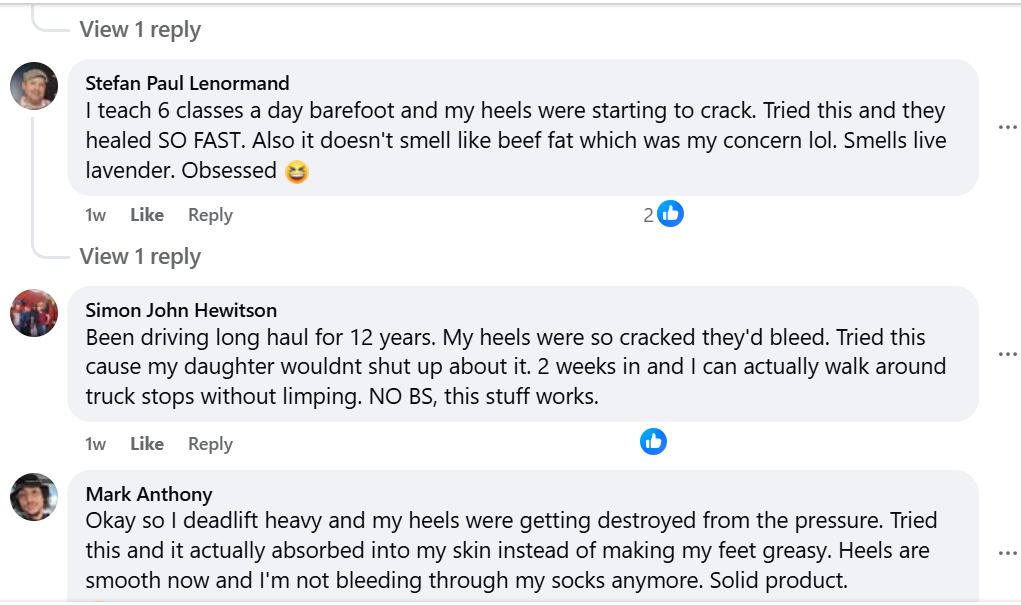Open Simon John Hewitson's profile name link

tap(181, 310)
